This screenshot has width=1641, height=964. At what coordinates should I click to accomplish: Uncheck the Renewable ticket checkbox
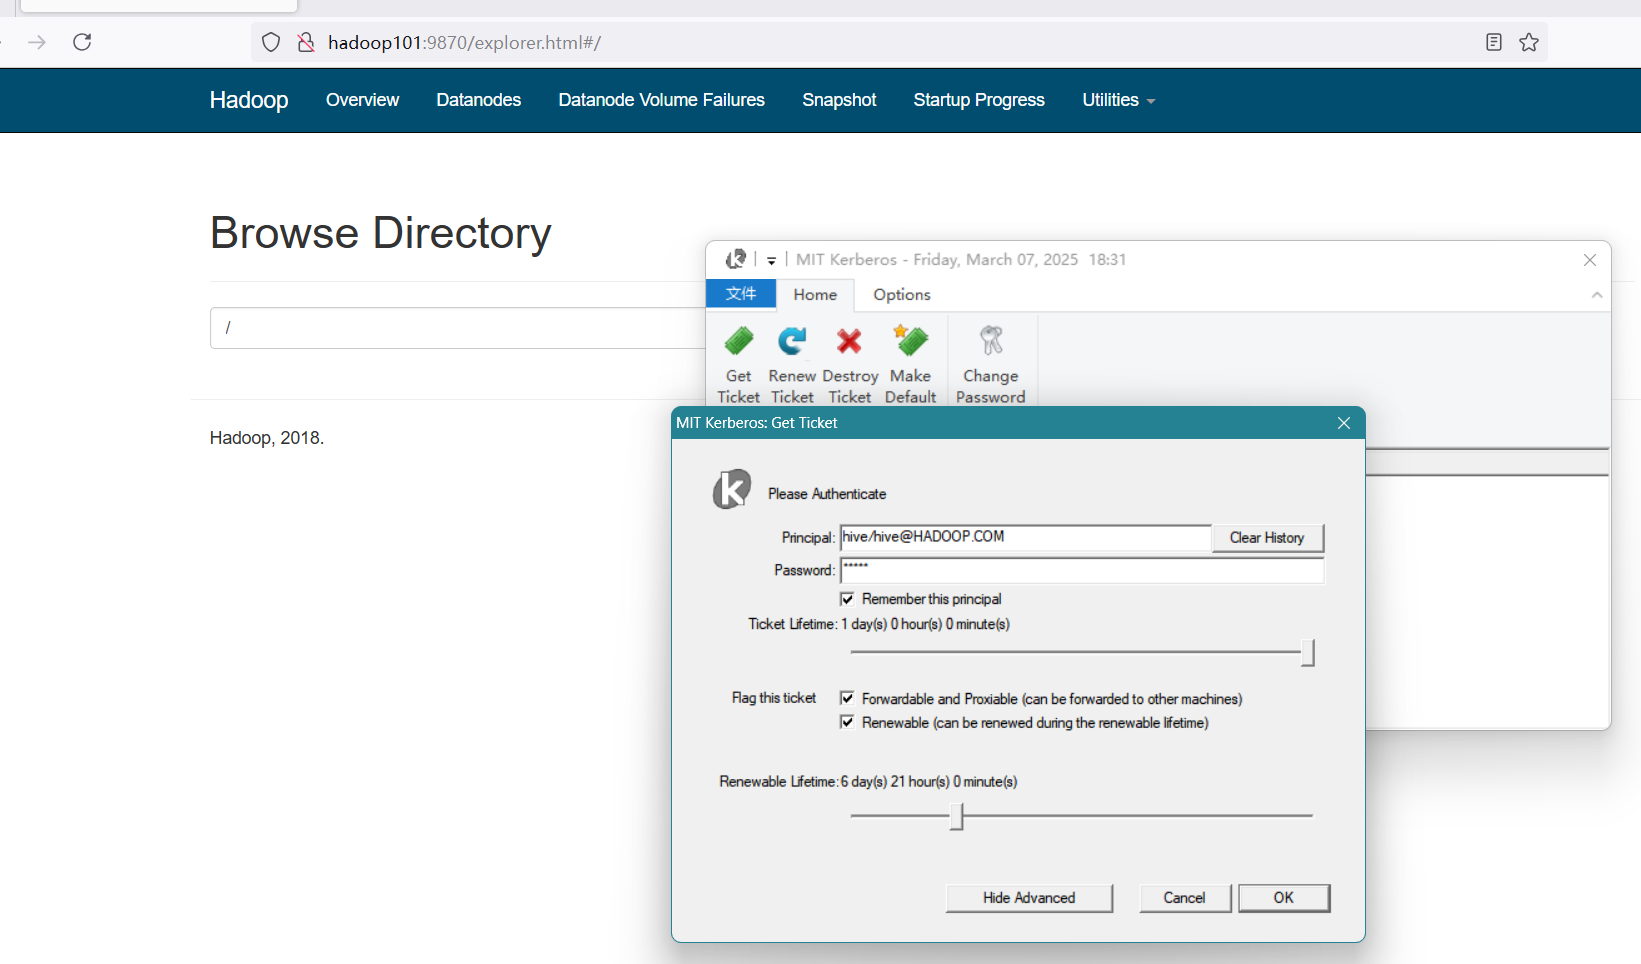[847, 722]
